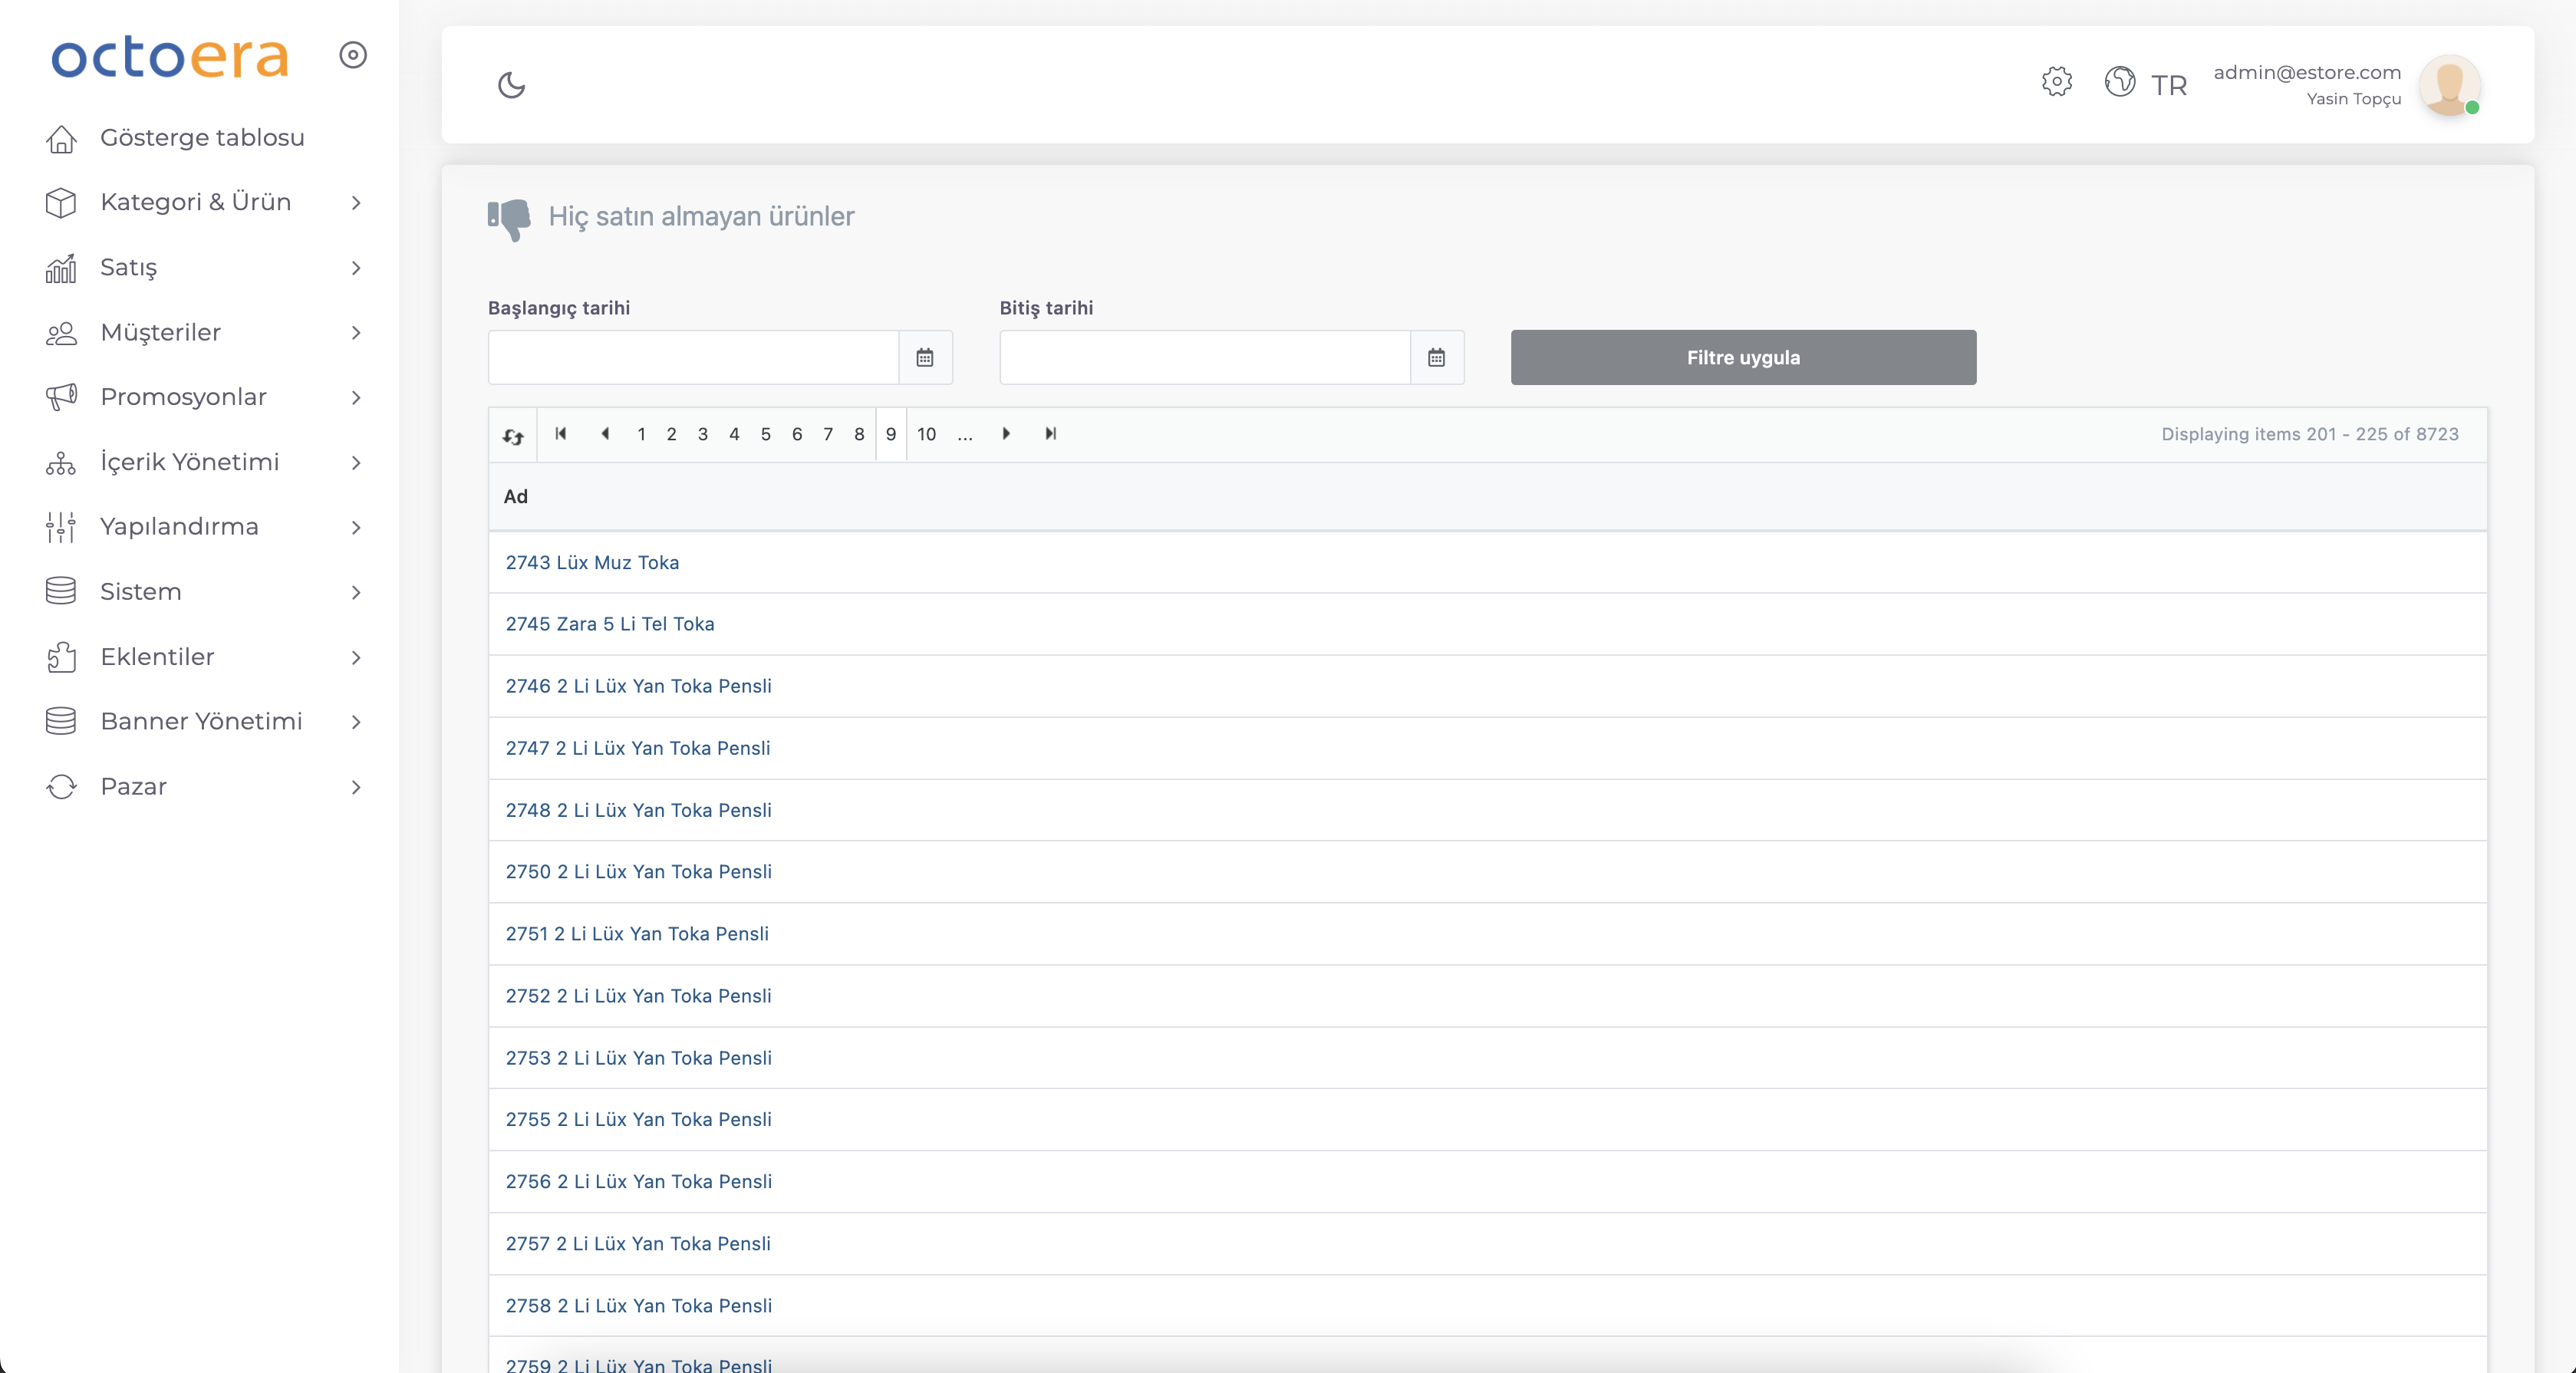
Task: Jump to the last page
Action: (1050, 433)
